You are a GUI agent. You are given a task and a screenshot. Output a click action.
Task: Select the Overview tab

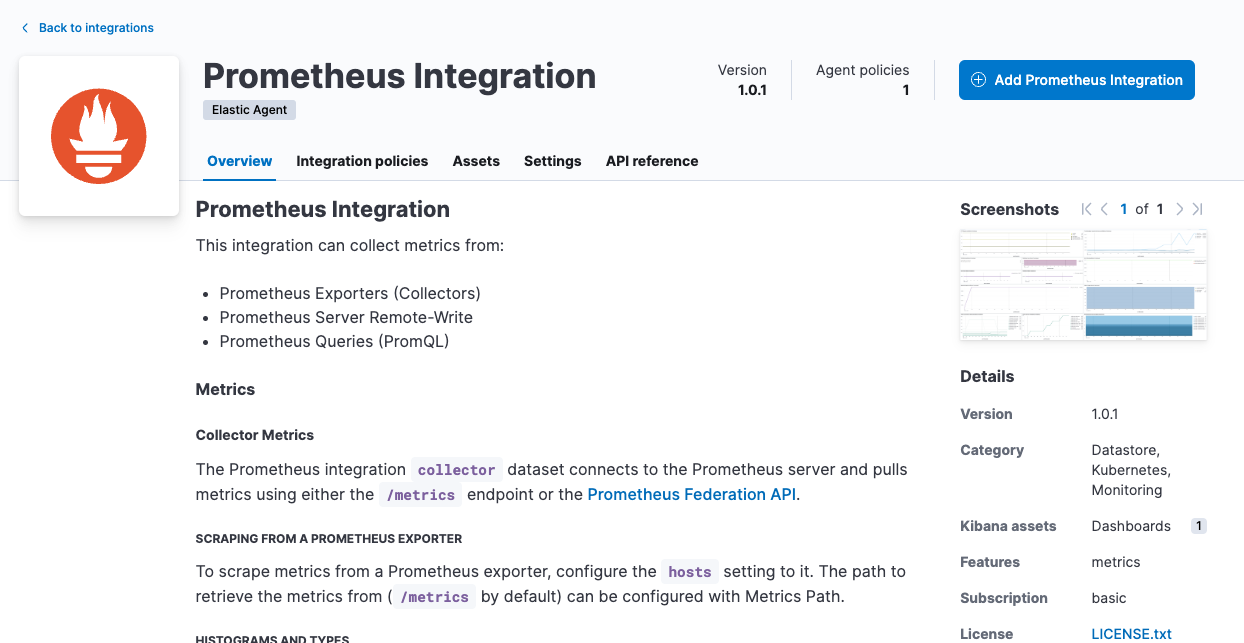click(239, 161)
